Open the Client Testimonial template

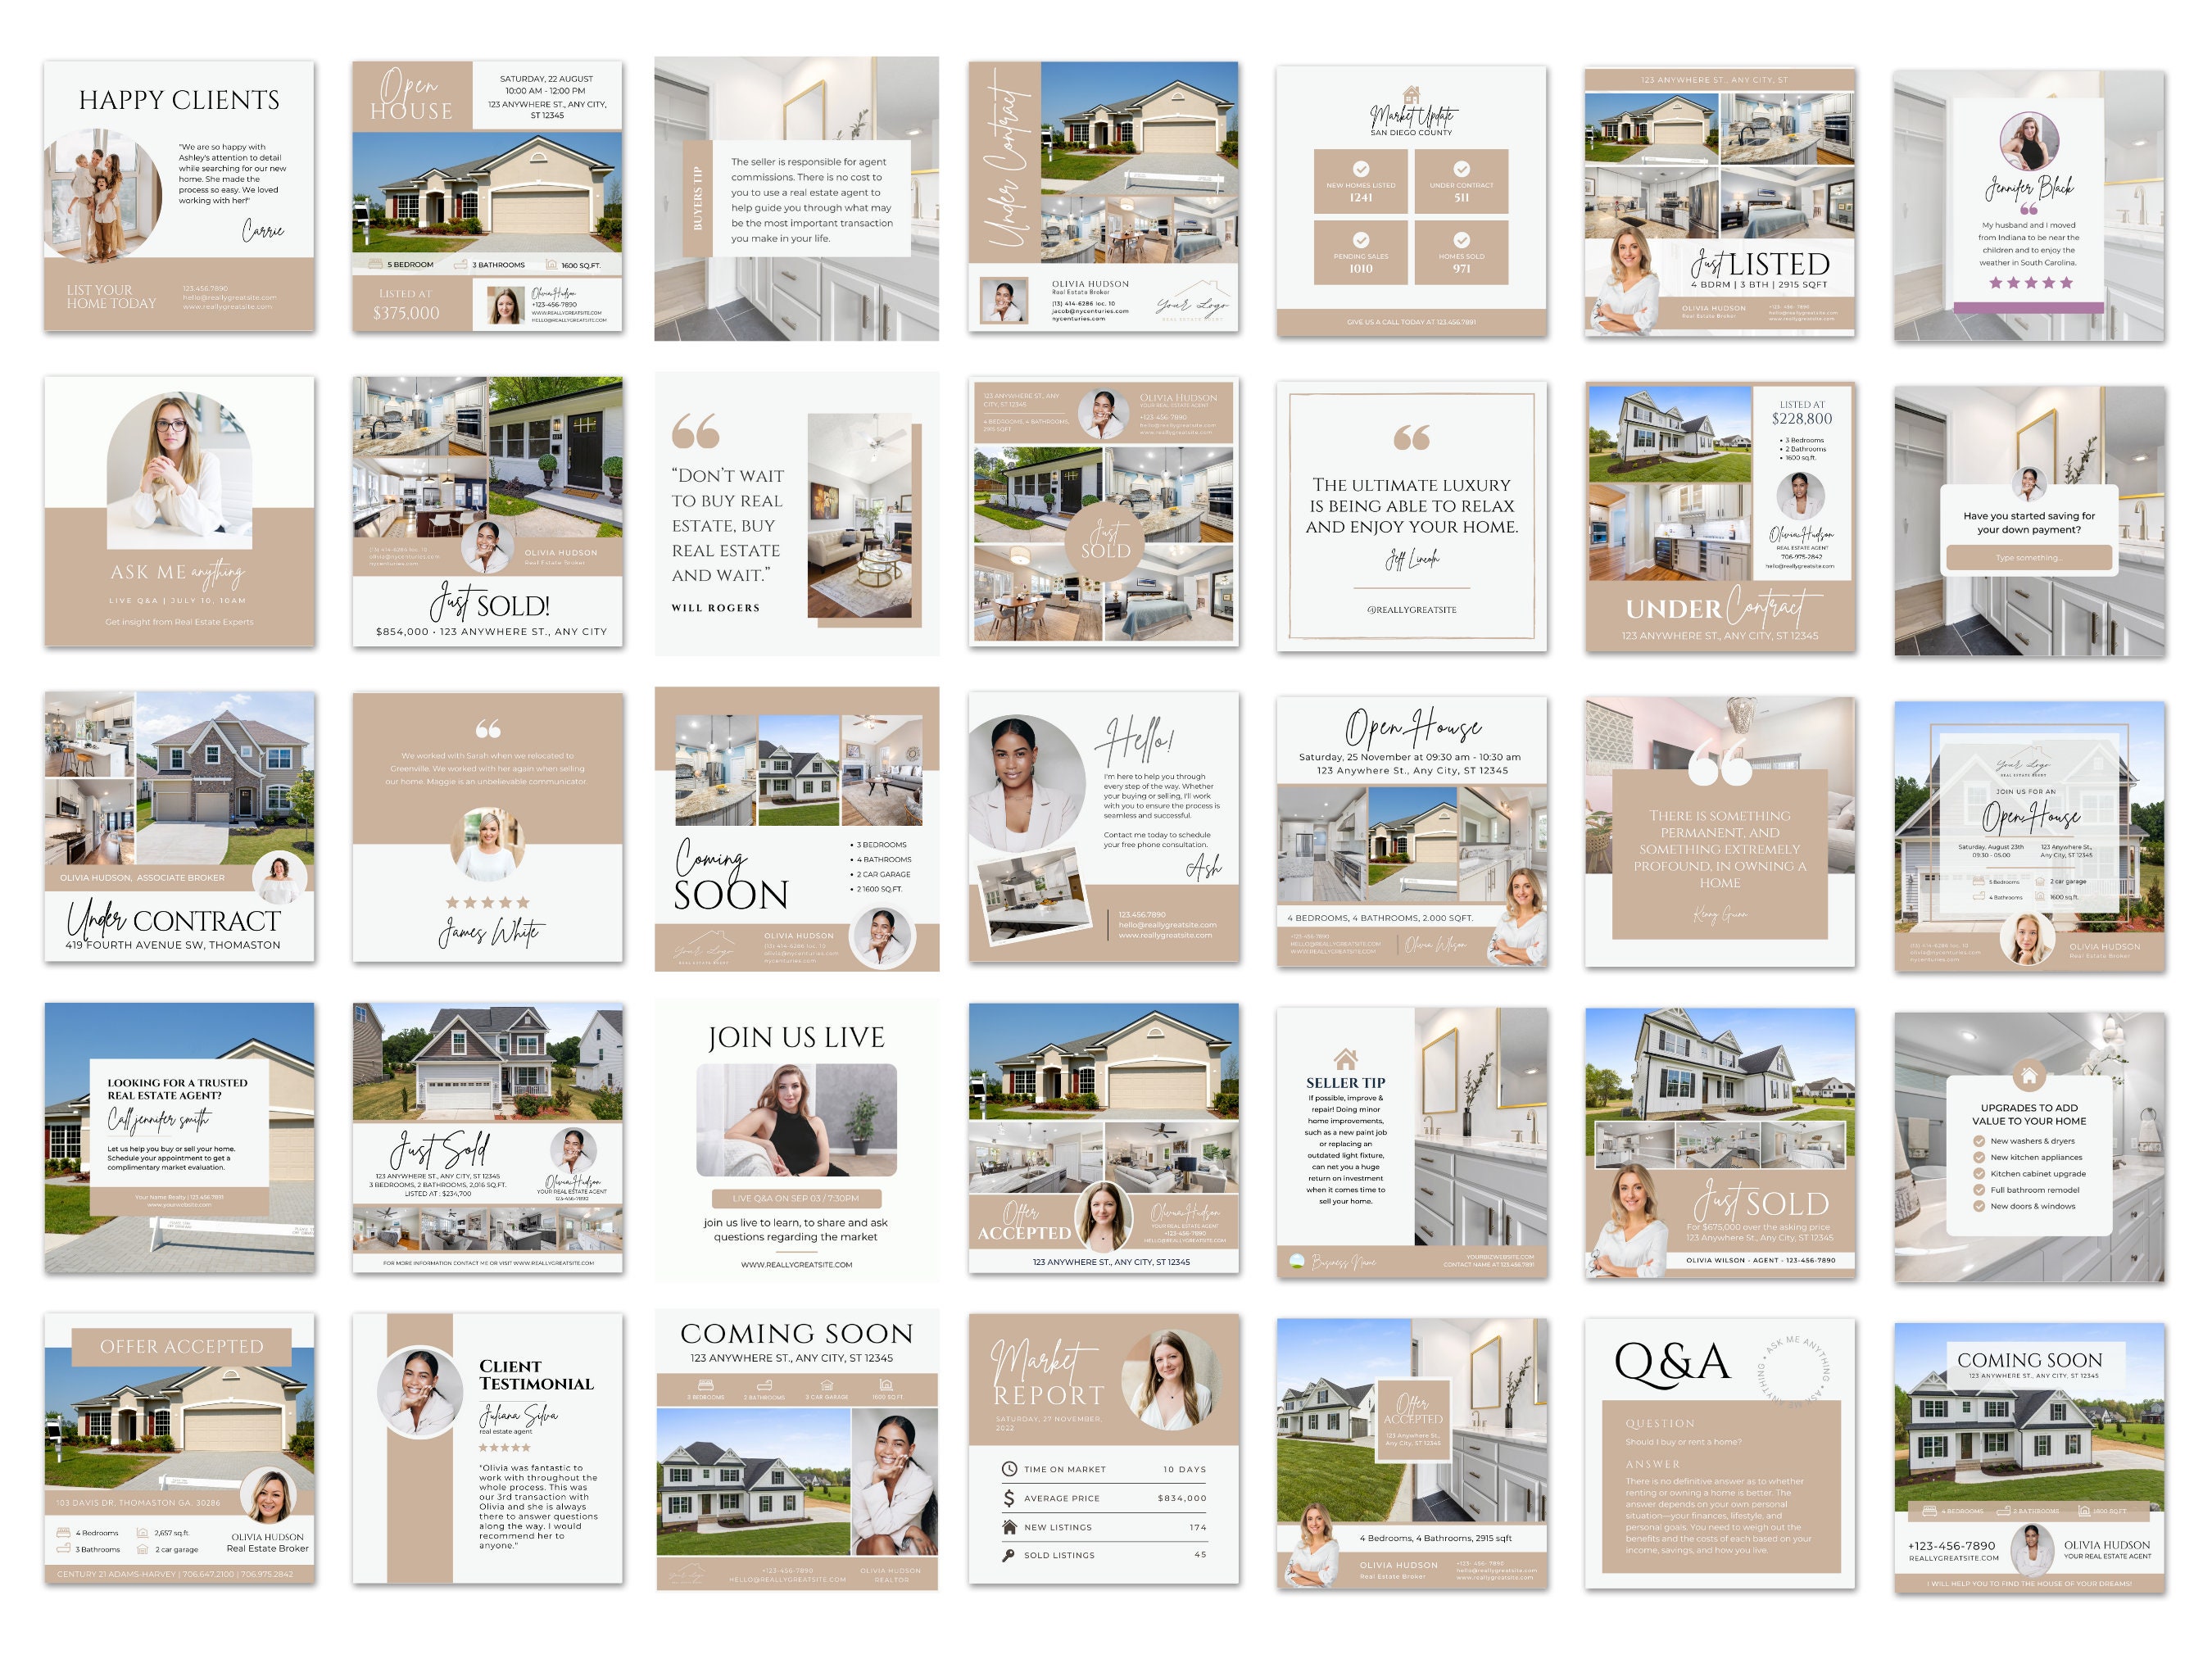(487, 1449)
